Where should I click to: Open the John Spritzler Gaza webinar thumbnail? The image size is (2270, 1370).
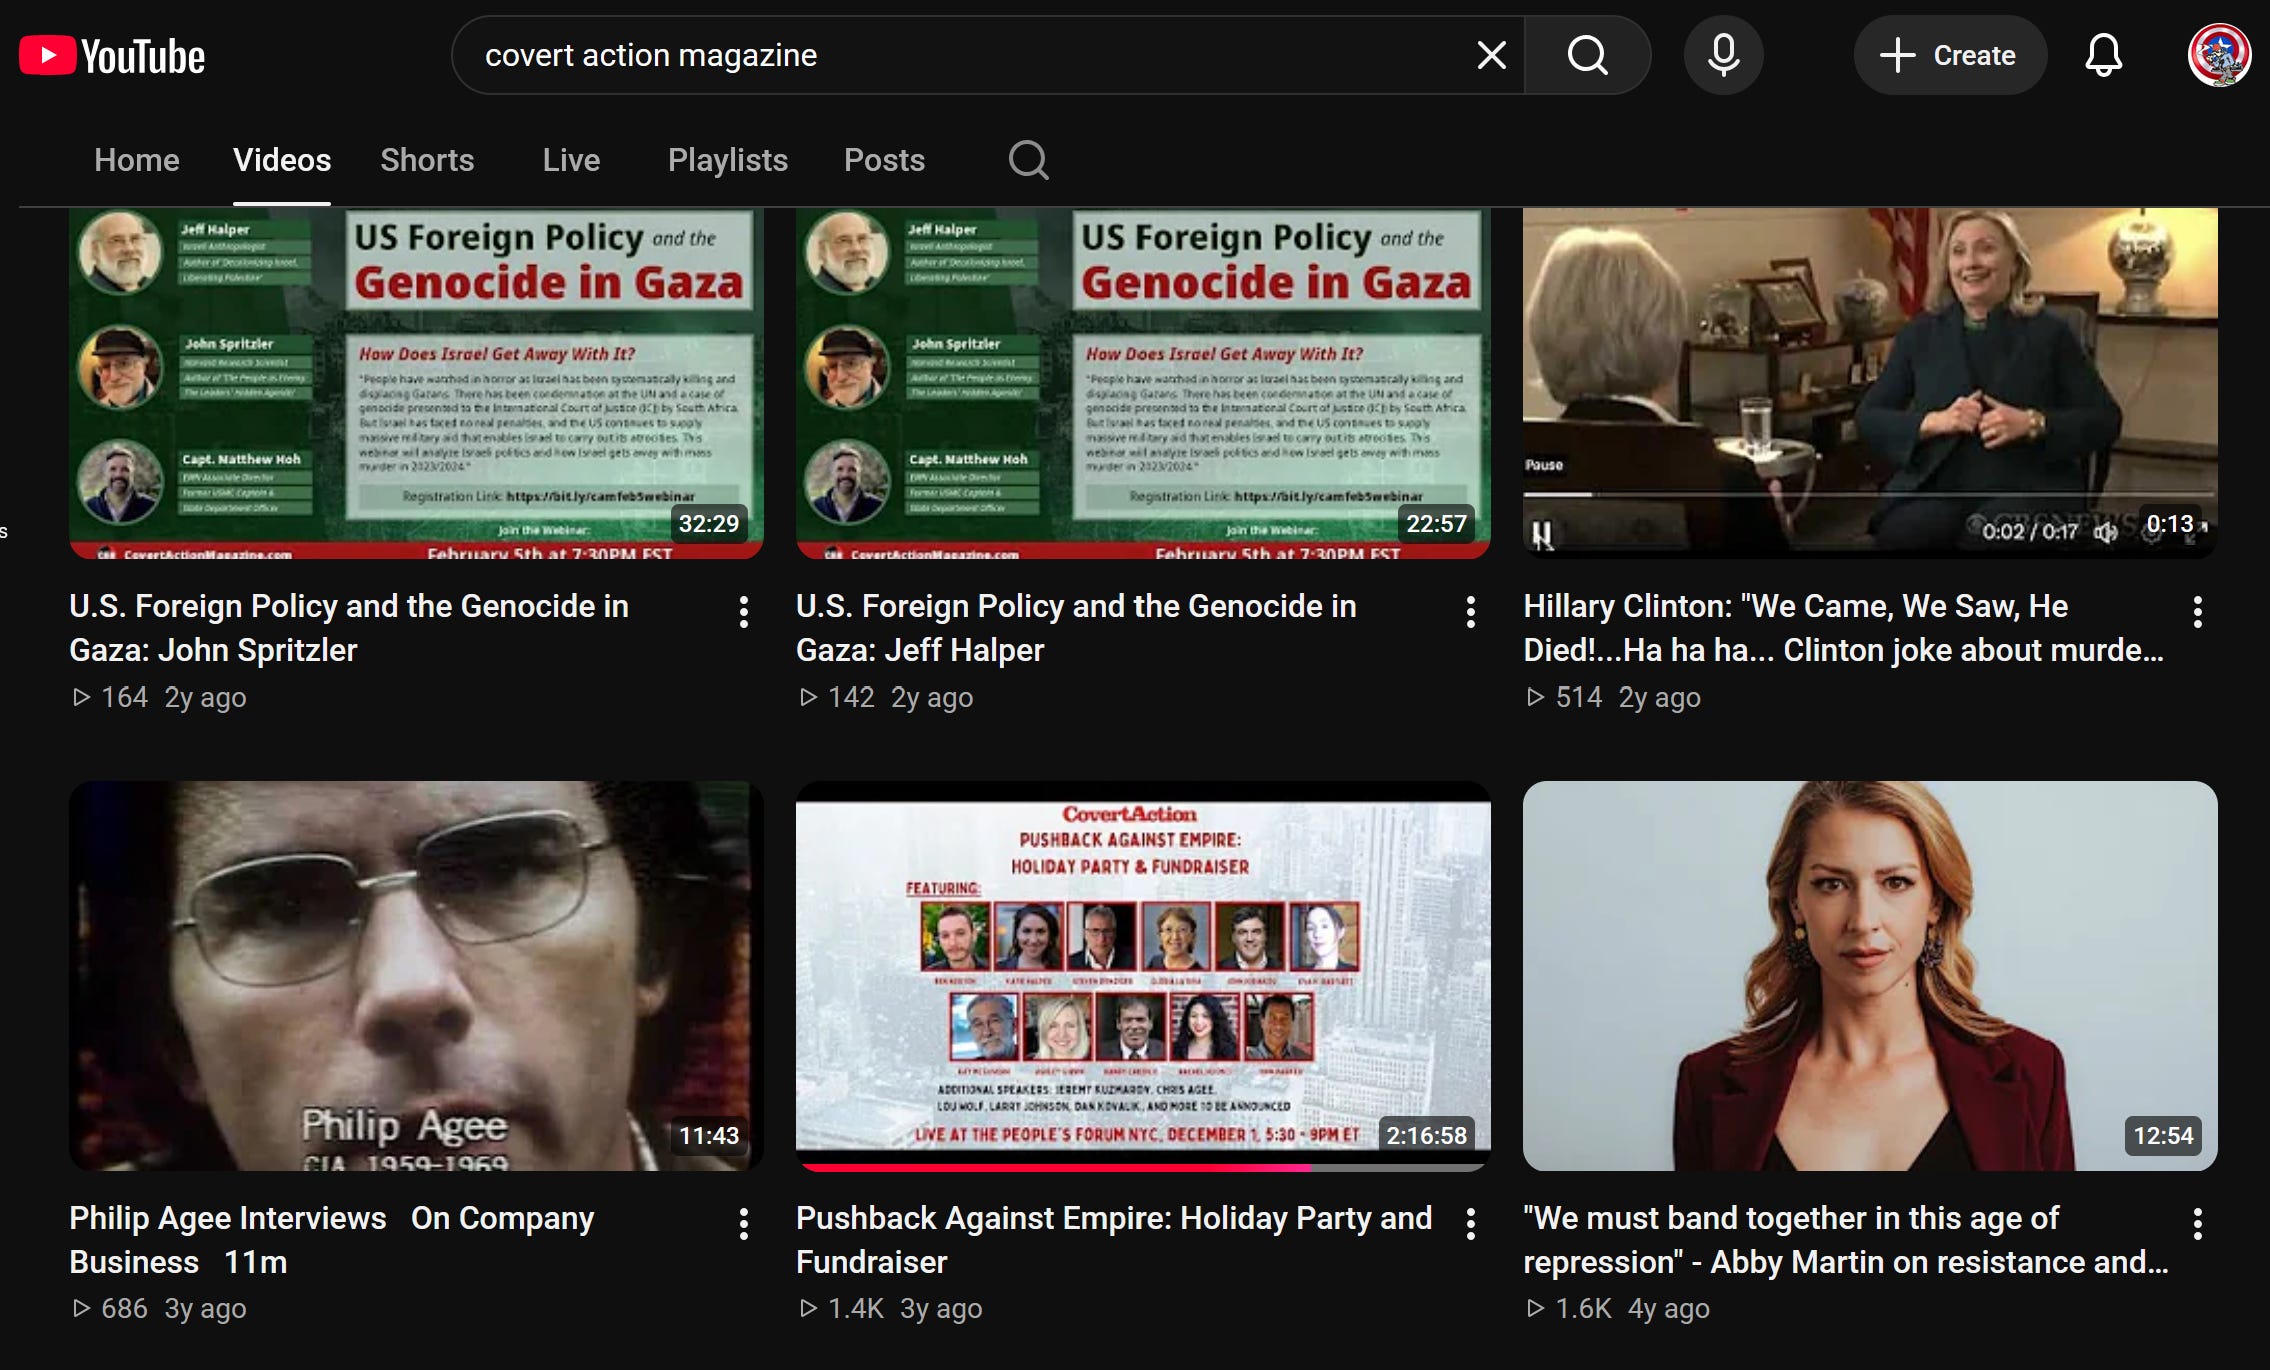pos(416,383)
